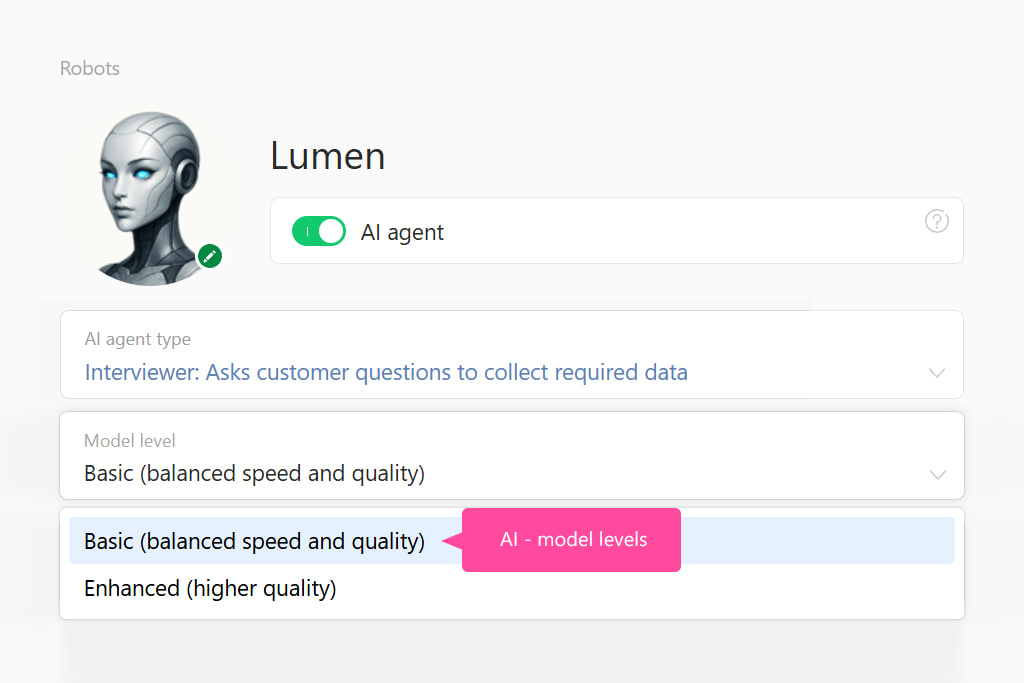The image size is (1024, 683).
Task: Select Basic (balanced speed and quality) option
Action: [254, 541]
